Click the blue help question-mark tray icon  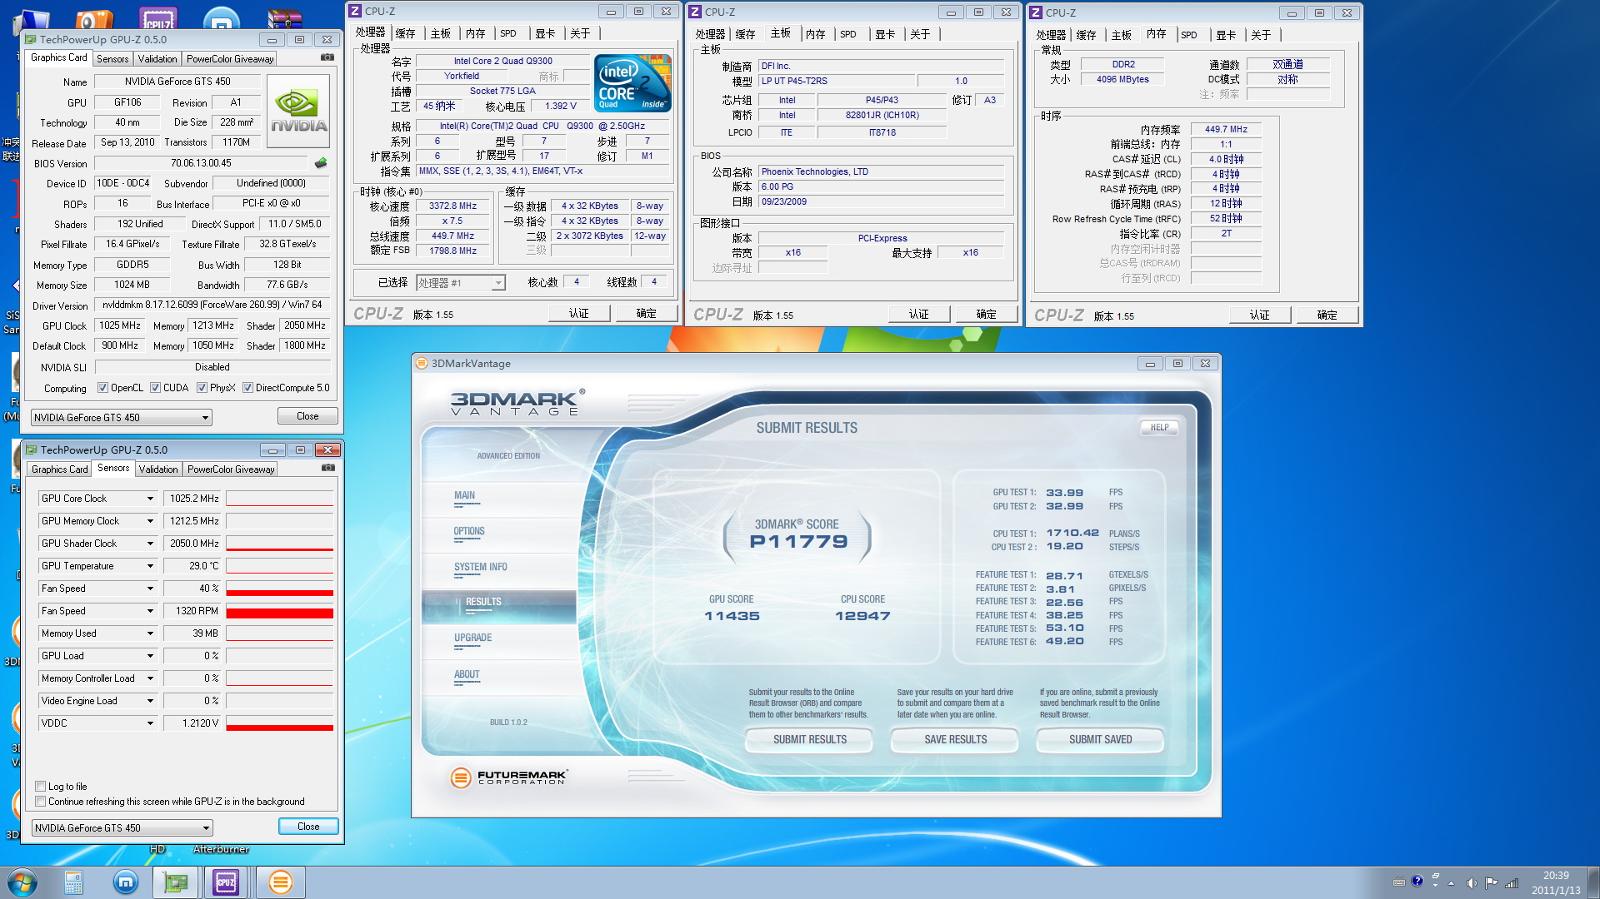pyautogui.click(x=1417, y=882)
